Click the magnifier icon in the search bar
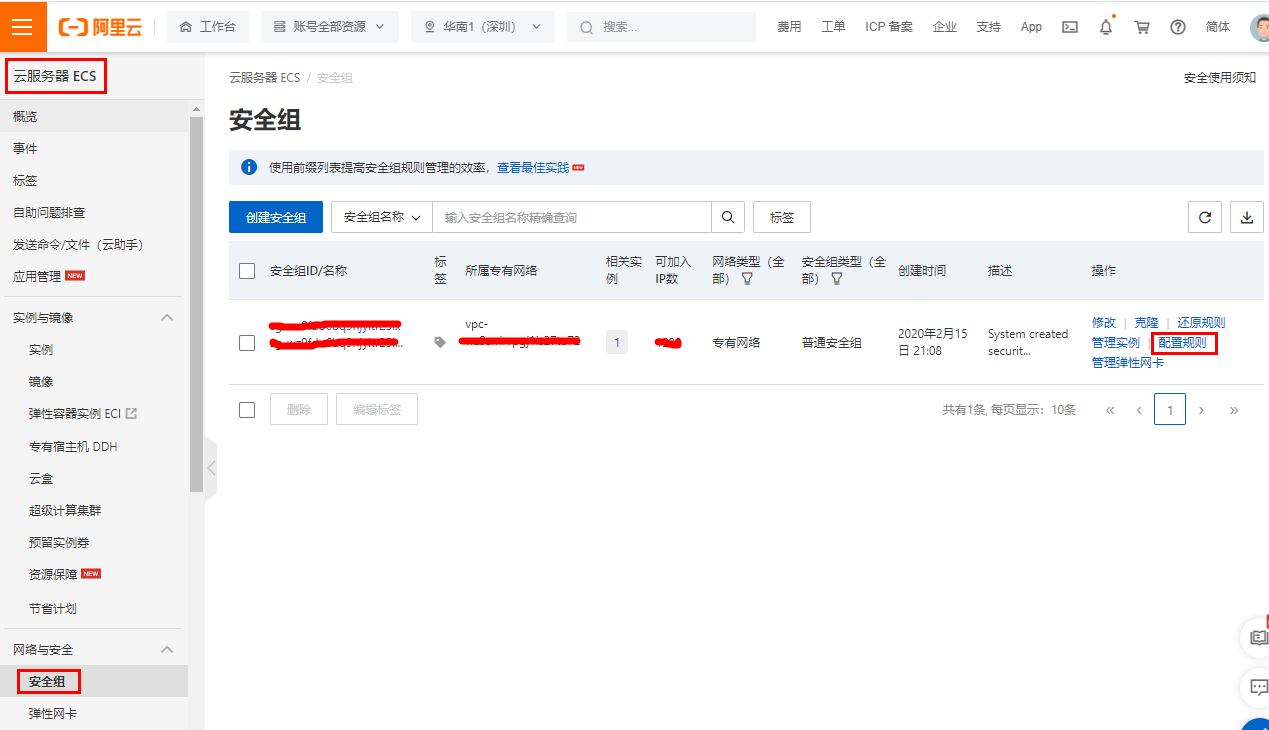The image size is (1269, 730). click(727, 217)
